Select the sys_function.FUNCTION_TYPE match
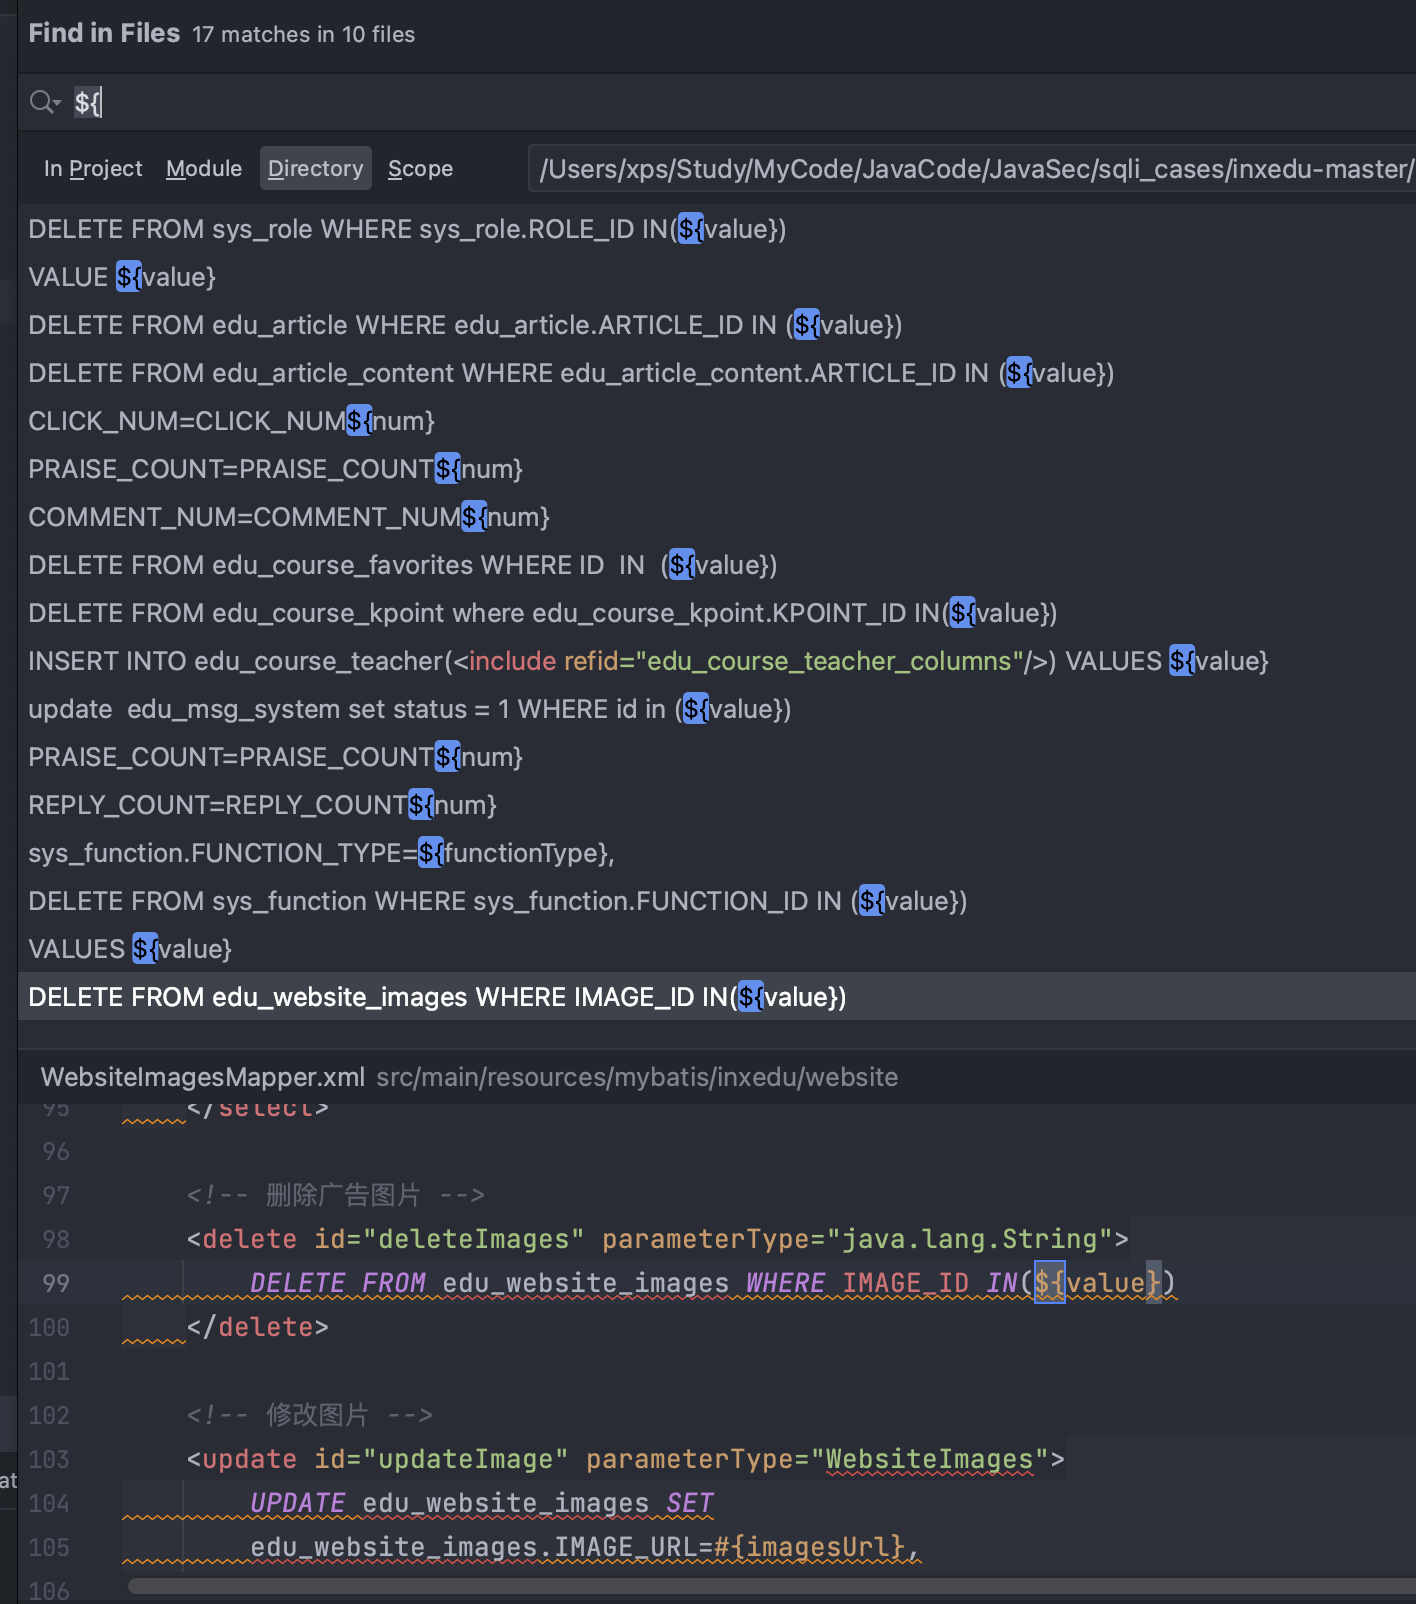Viewport: 1416px width, 1604px height. point(321,853)
